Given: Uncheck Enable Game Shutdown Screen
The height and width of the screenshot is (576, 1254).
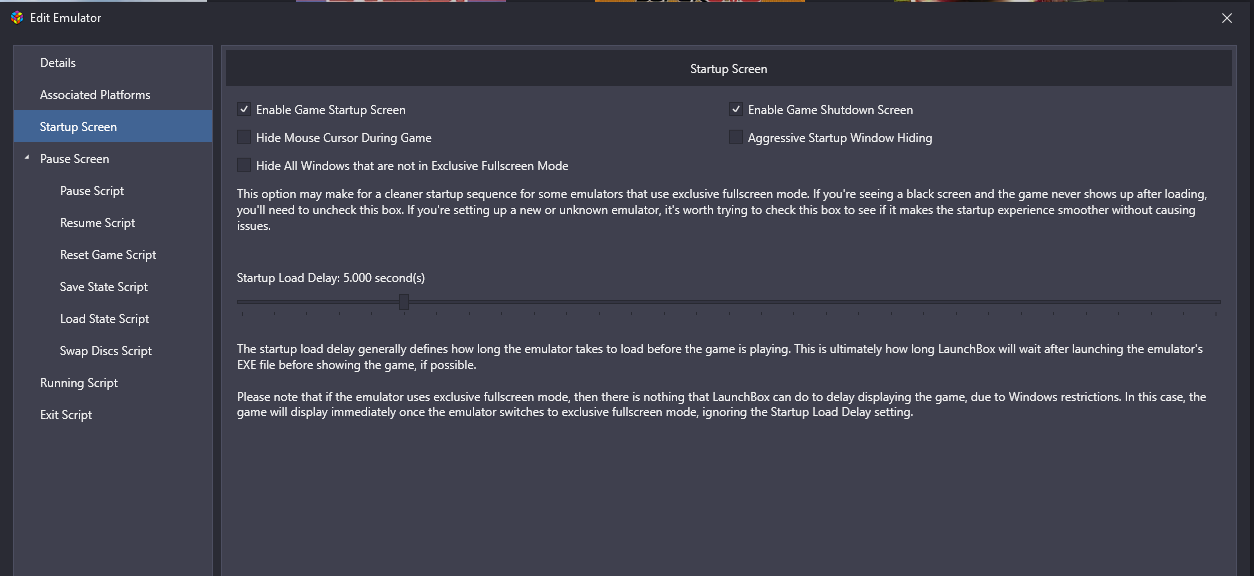Looking at the screenshot, I should [x=736, y=110].
